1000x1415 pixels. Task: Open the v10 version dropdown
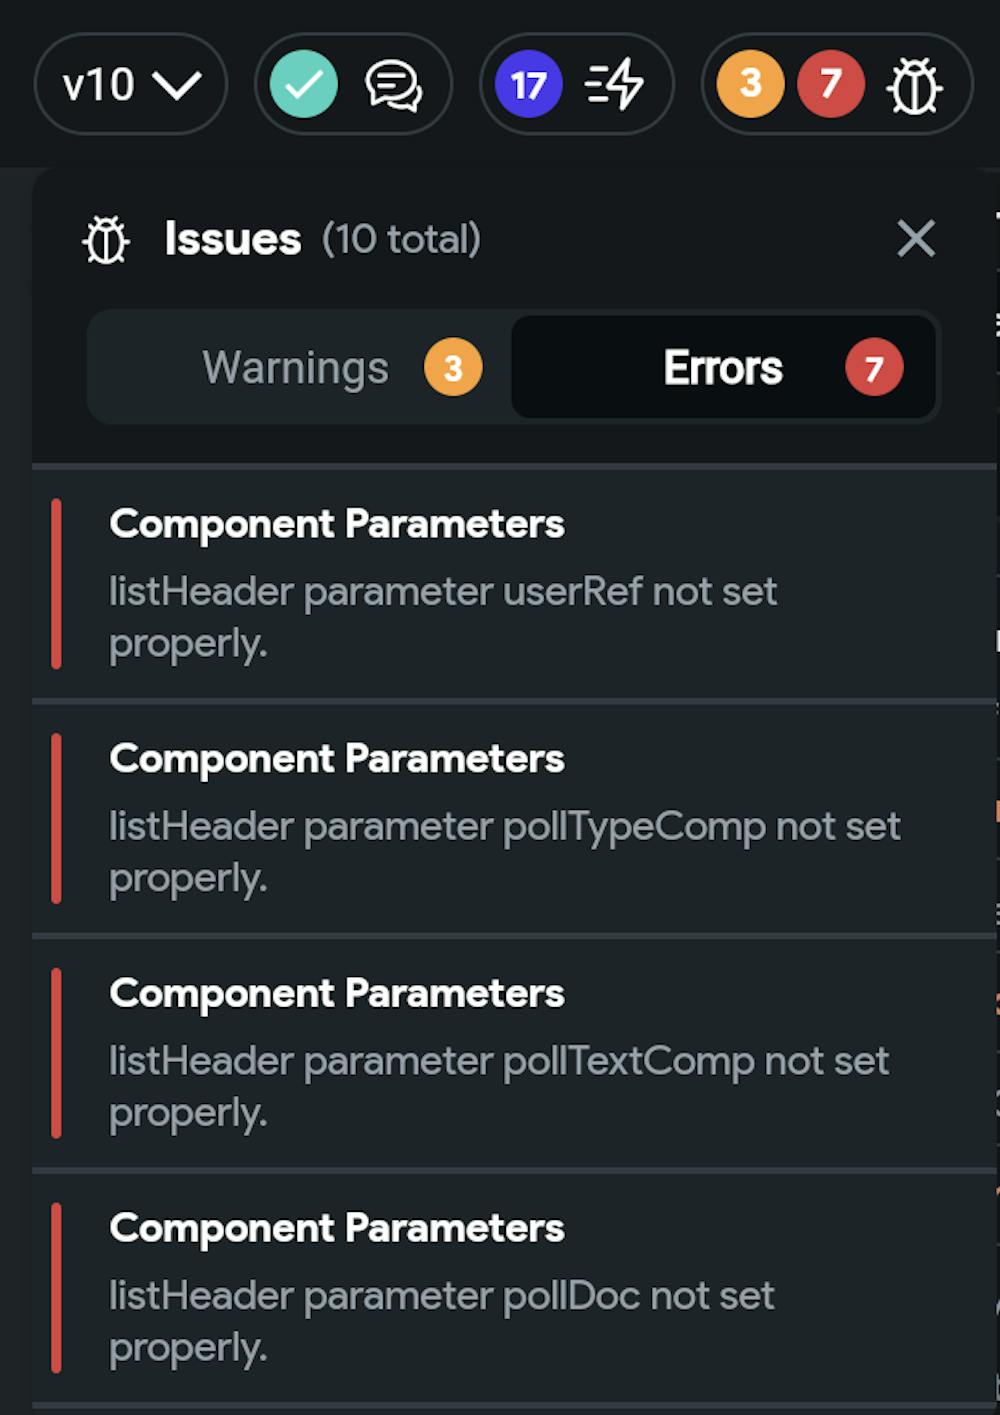130,84
